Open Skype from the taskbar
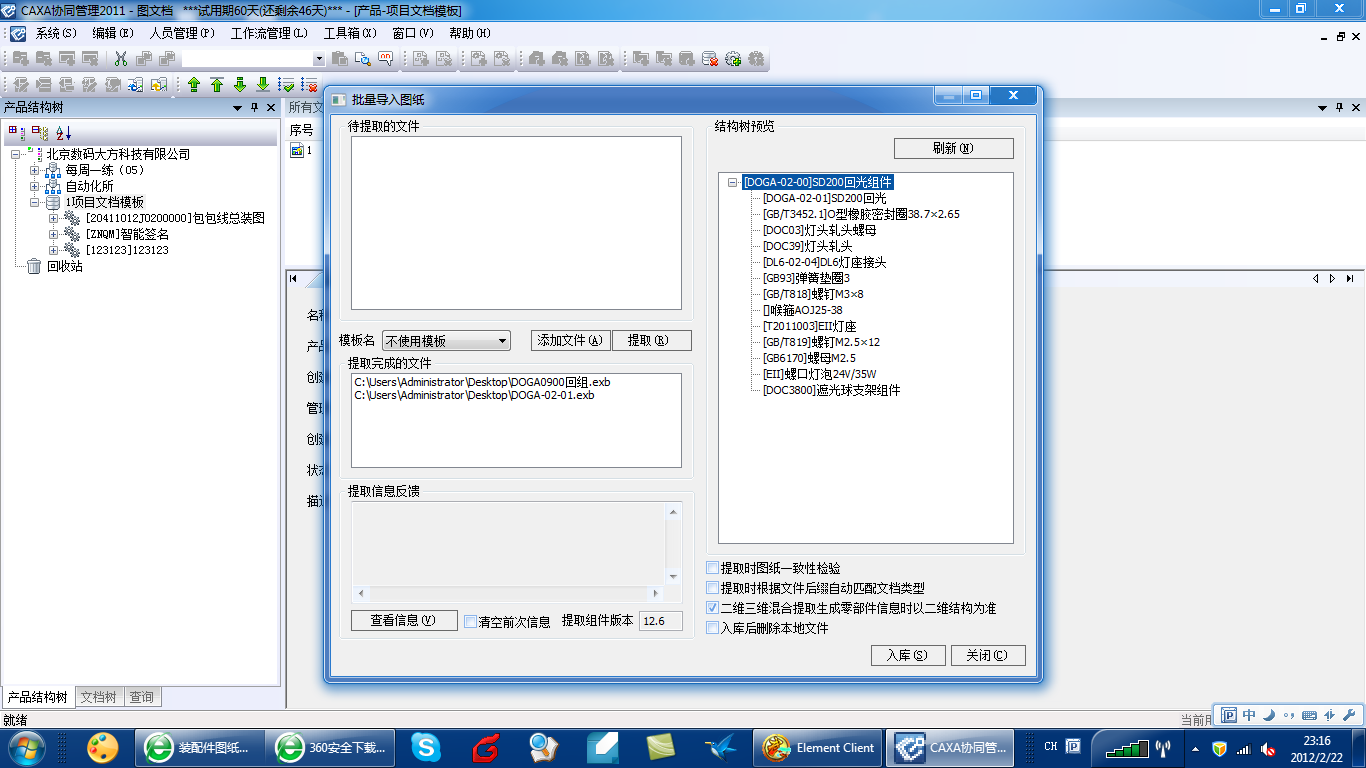 point(426,747)
